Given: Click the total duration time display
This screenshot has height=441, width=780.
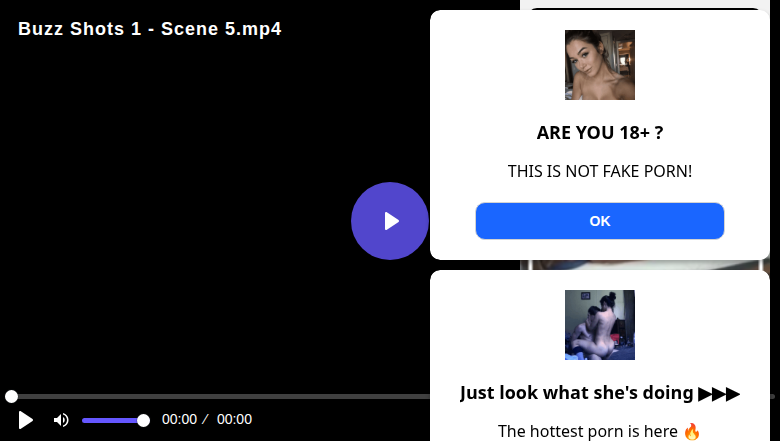Looking at the screenshot, I should (234, 420).
